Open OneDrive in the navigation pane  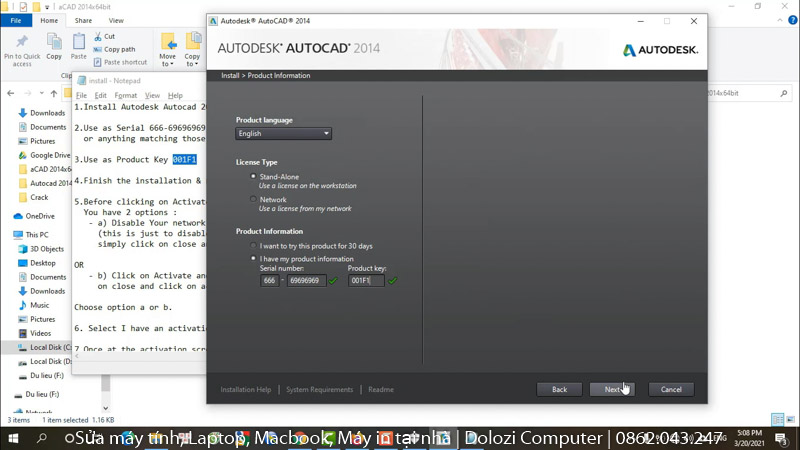tap(40, 216)
